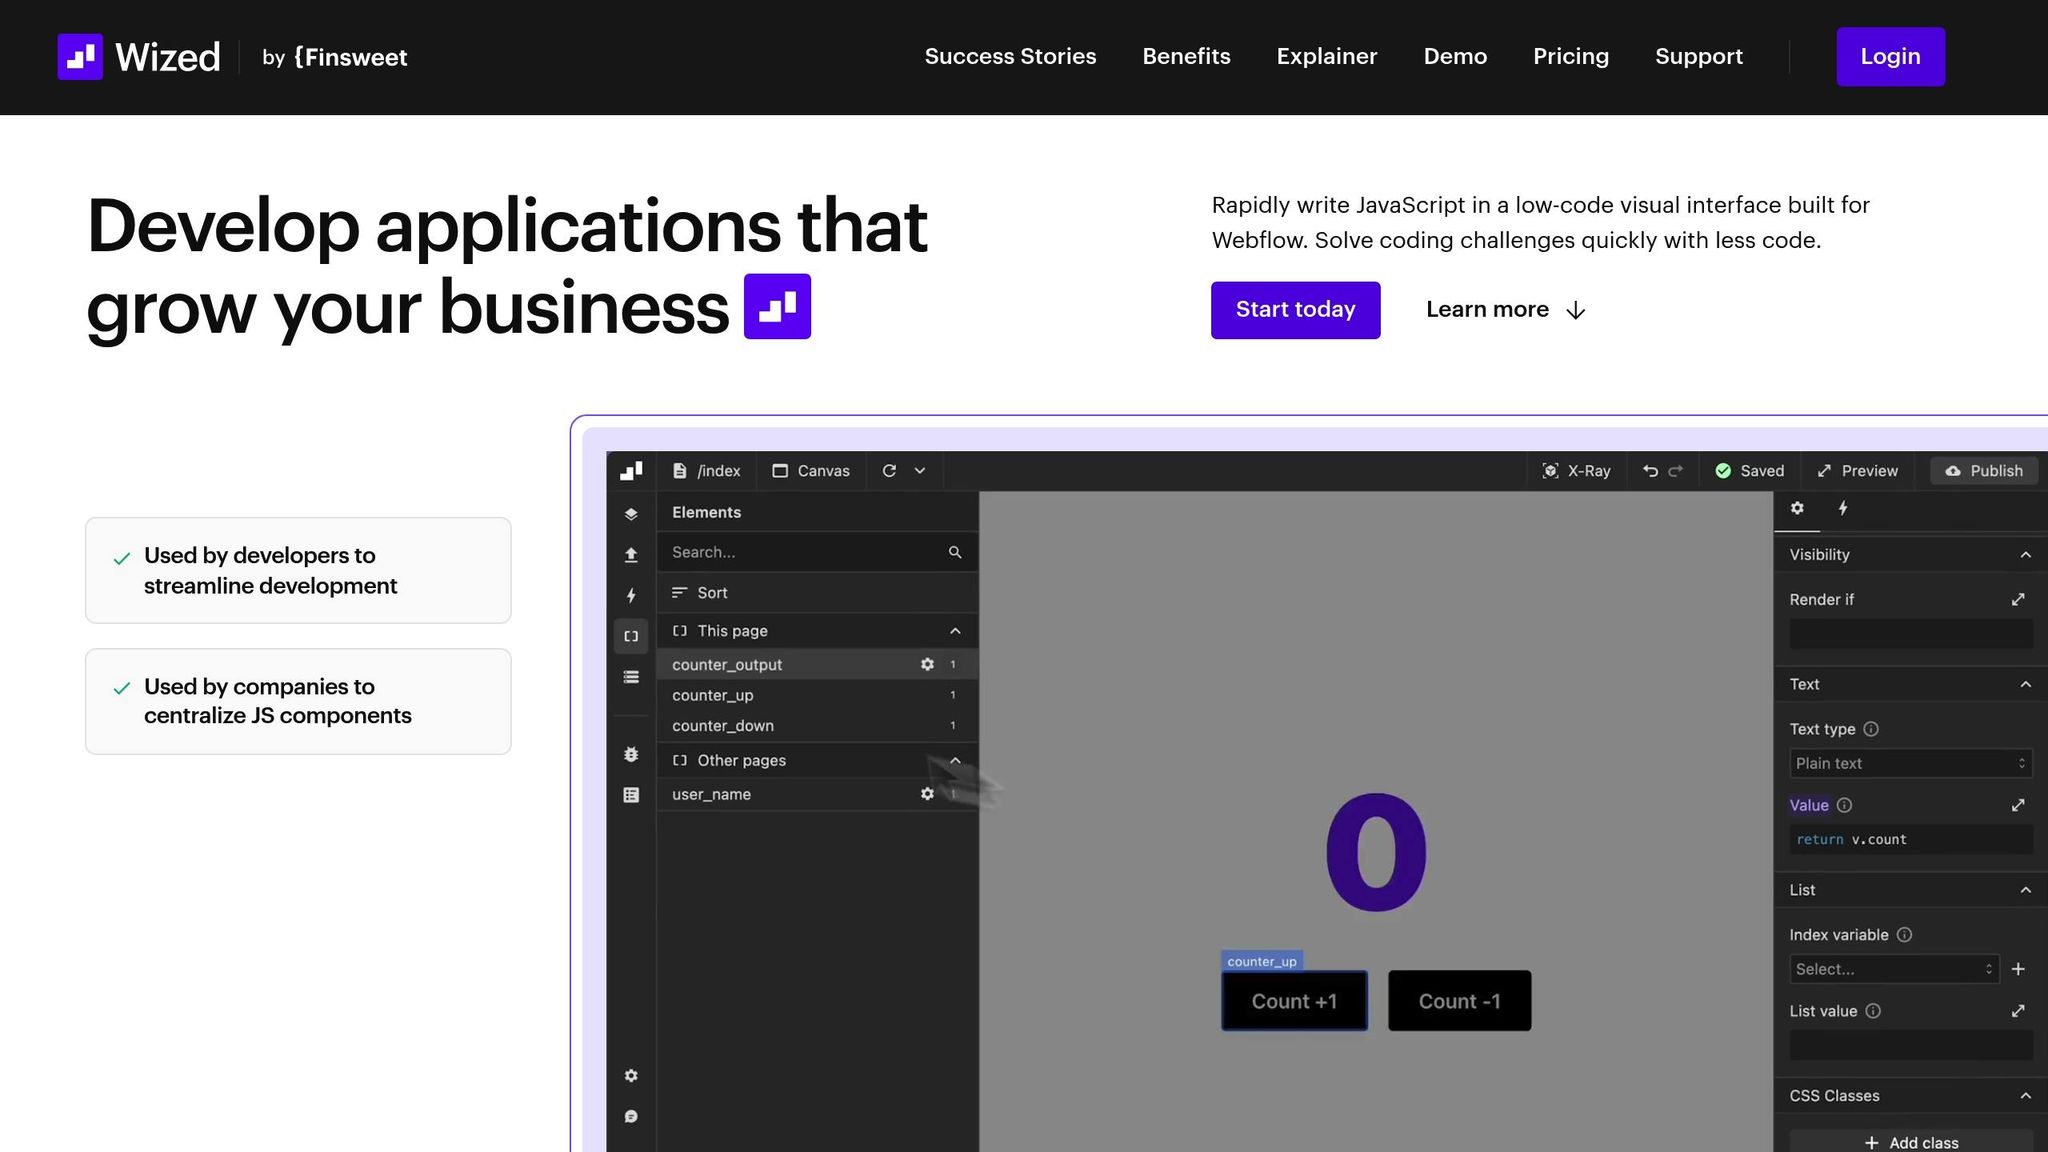This screenshot has height=1152, width=2048.
Task: Open the stacked data store sidebar icon
Action: tap(631, 677)
